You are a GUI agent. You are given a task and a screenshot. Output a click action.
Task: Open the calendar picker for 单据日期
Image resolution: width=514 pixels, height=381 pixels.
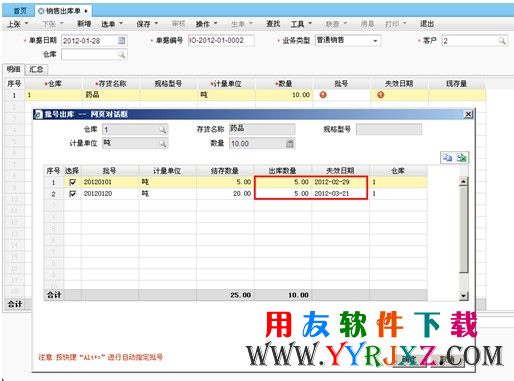click(x=122, y=41)
